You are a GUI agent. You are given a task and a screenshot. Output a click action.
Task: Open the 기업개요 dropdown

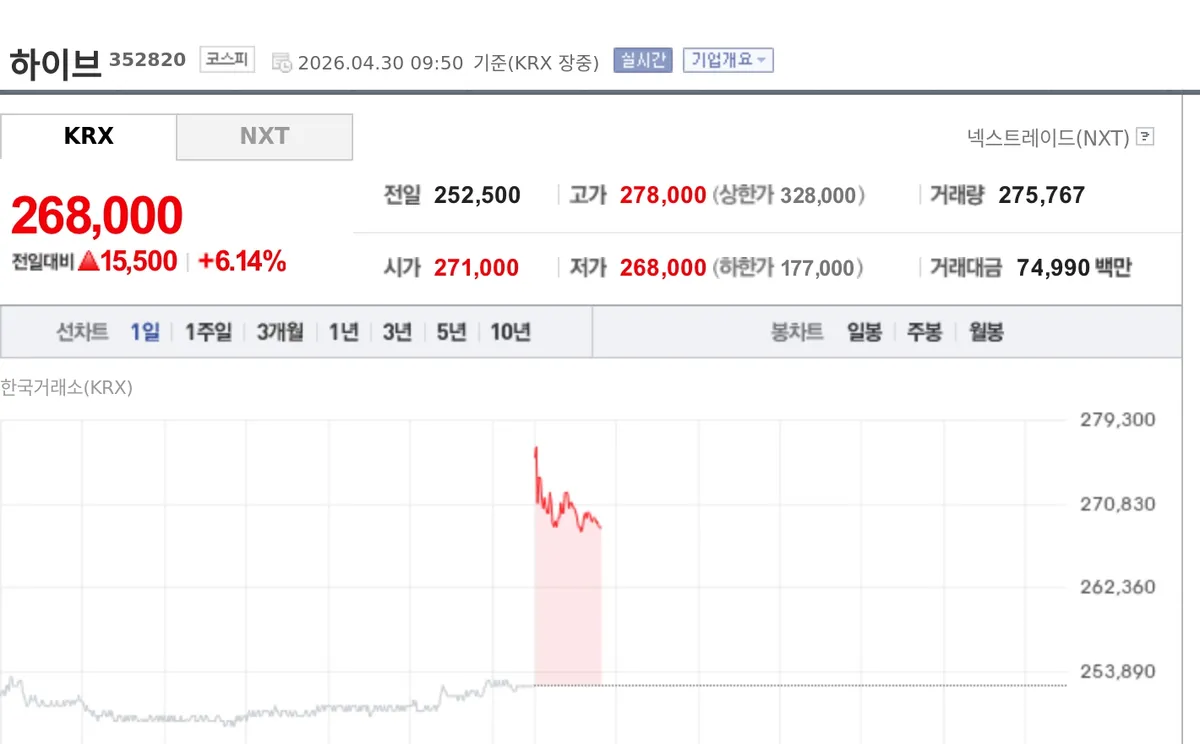click(728, 60)
